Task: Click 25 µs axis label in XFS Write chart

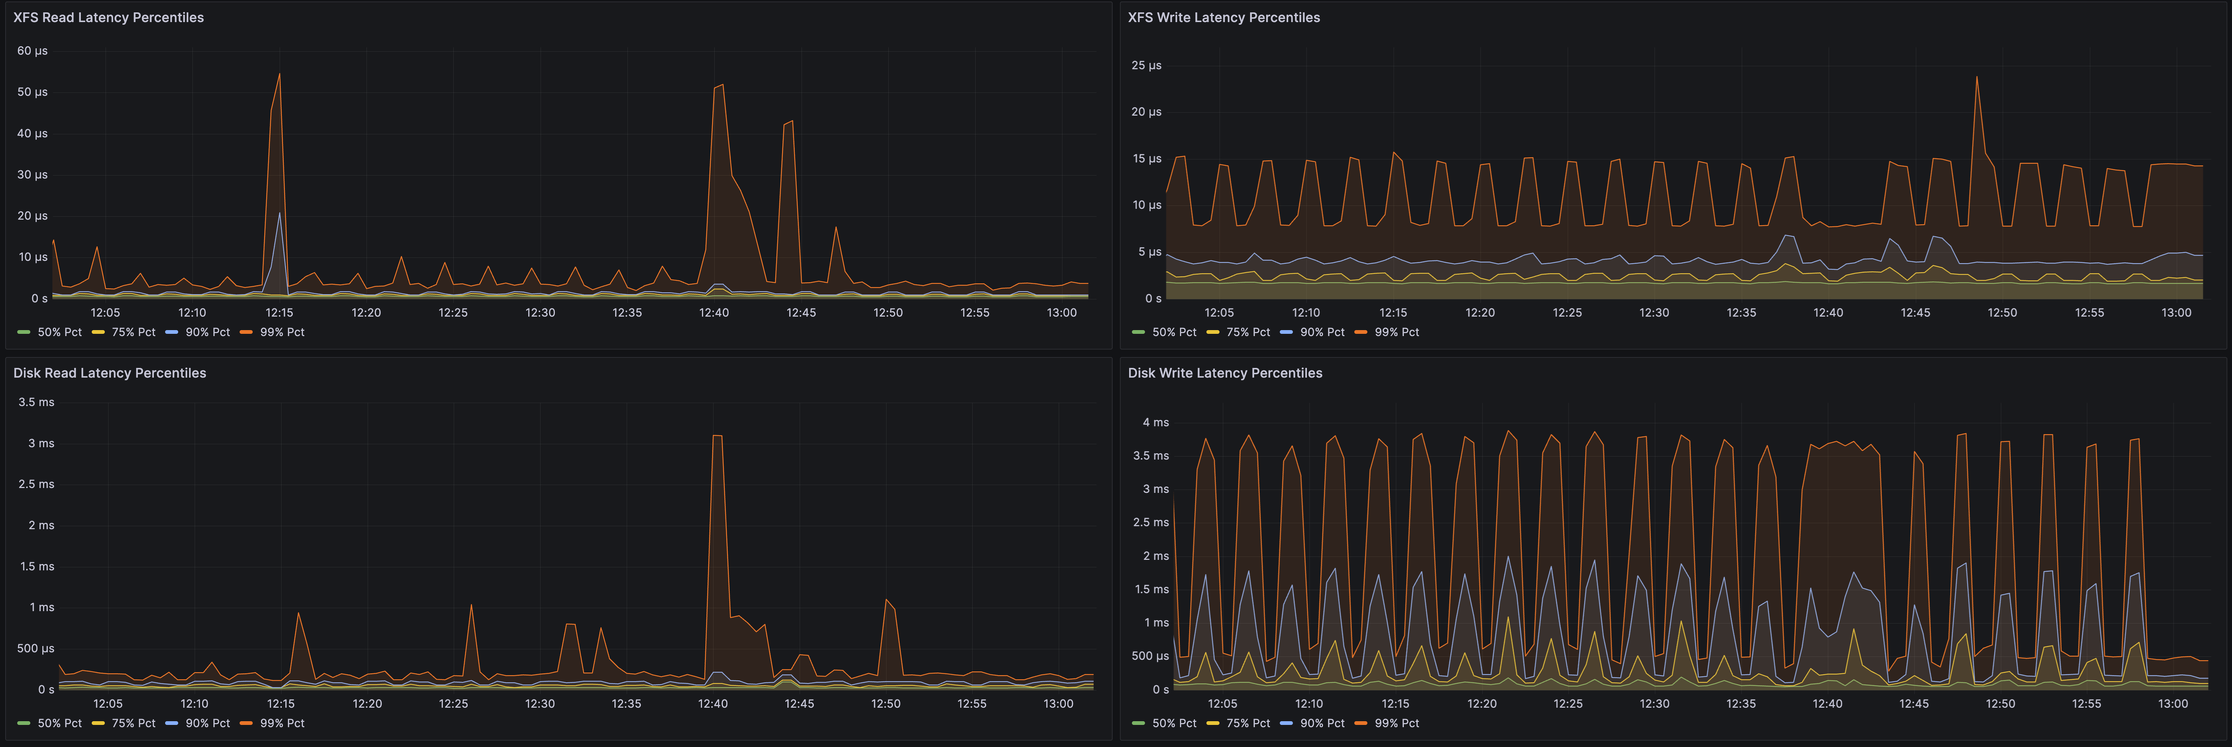Action: click(x=1146, y=66)
